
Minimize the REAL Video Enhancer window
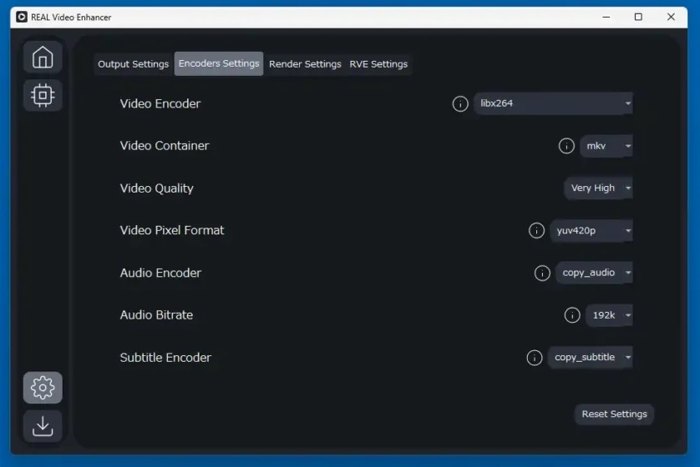pyautogui.click(x=606, y=17)
